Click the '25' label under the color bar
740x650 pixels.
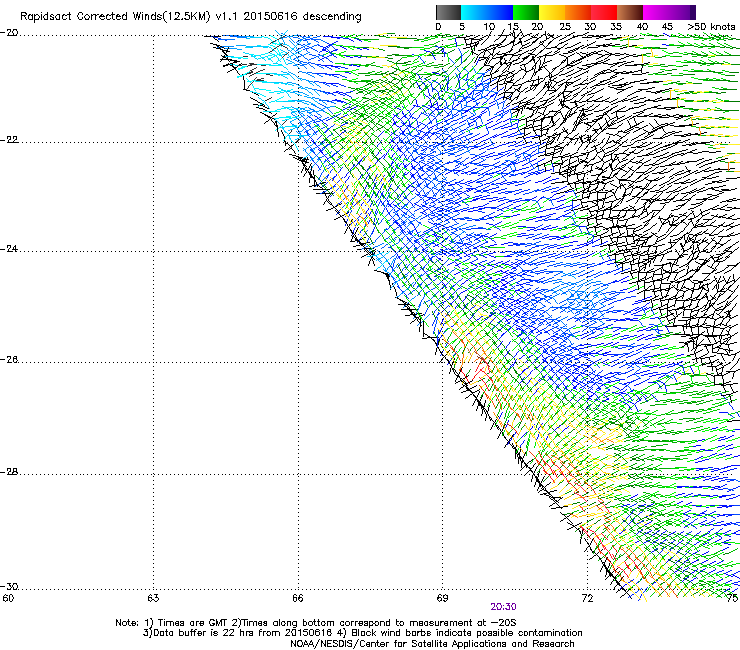click(565, 27)
